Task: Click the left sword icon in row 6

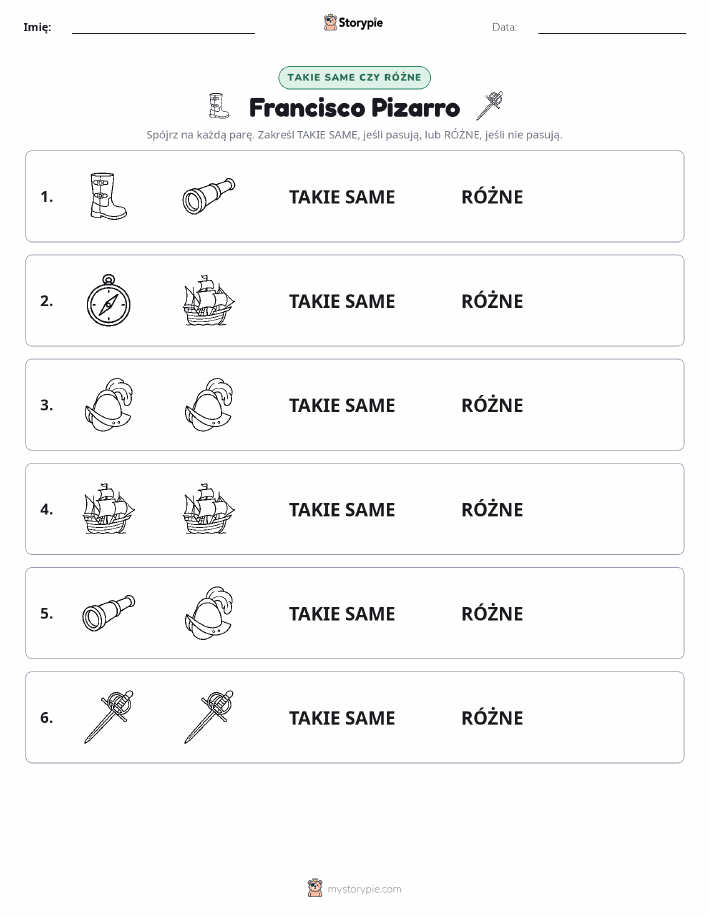Action: [109, 716]
